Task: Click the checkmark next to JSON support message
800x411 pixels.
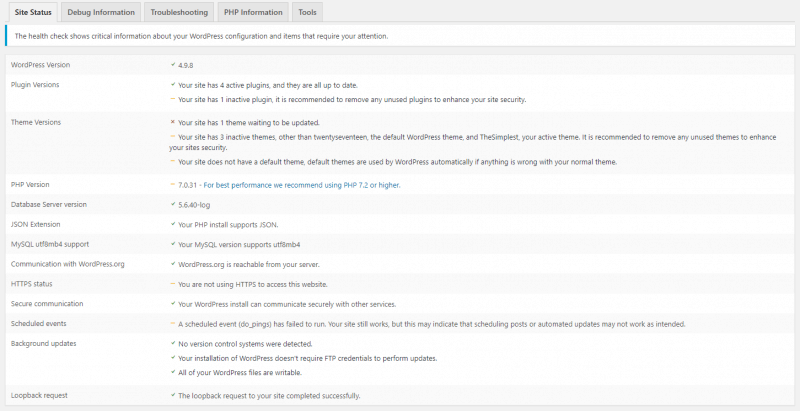Action: 173,224
